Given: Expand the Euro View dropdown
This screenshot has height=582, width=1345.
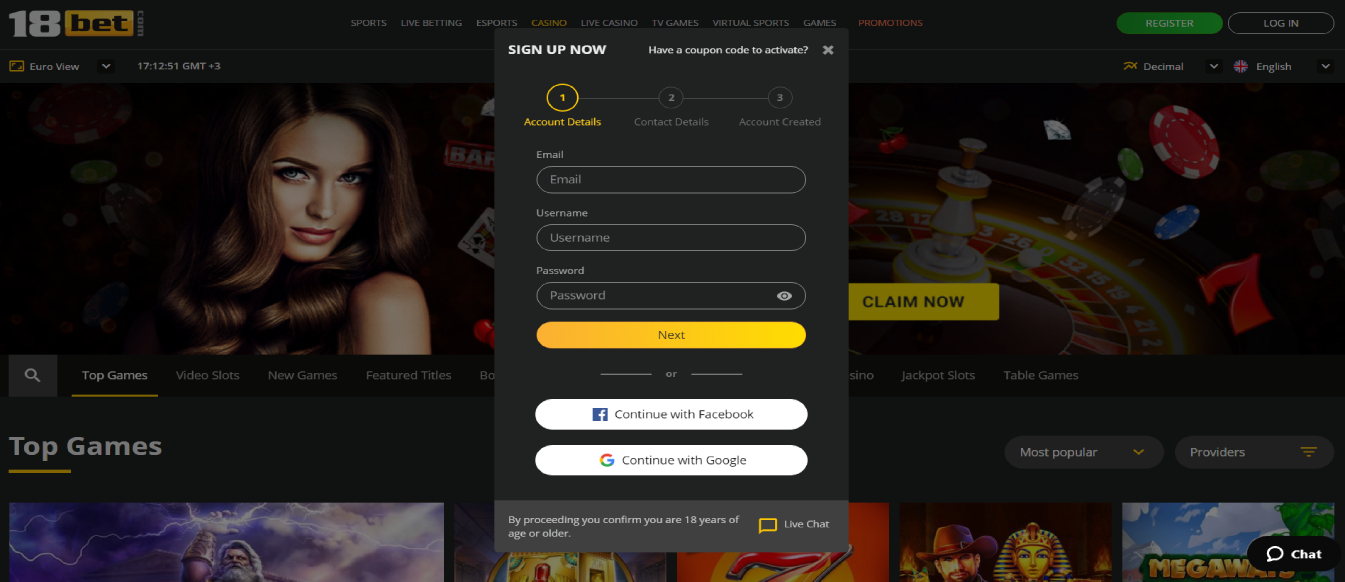Looking at the screenshot, I should pos(105,66).
